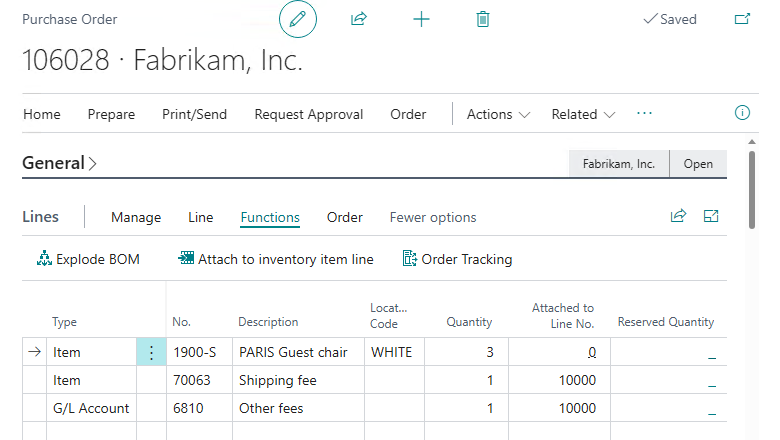The height and width of the screenshot is (440, 780).
Task: Open the Order tab in Lines
Action: (345, 217)
